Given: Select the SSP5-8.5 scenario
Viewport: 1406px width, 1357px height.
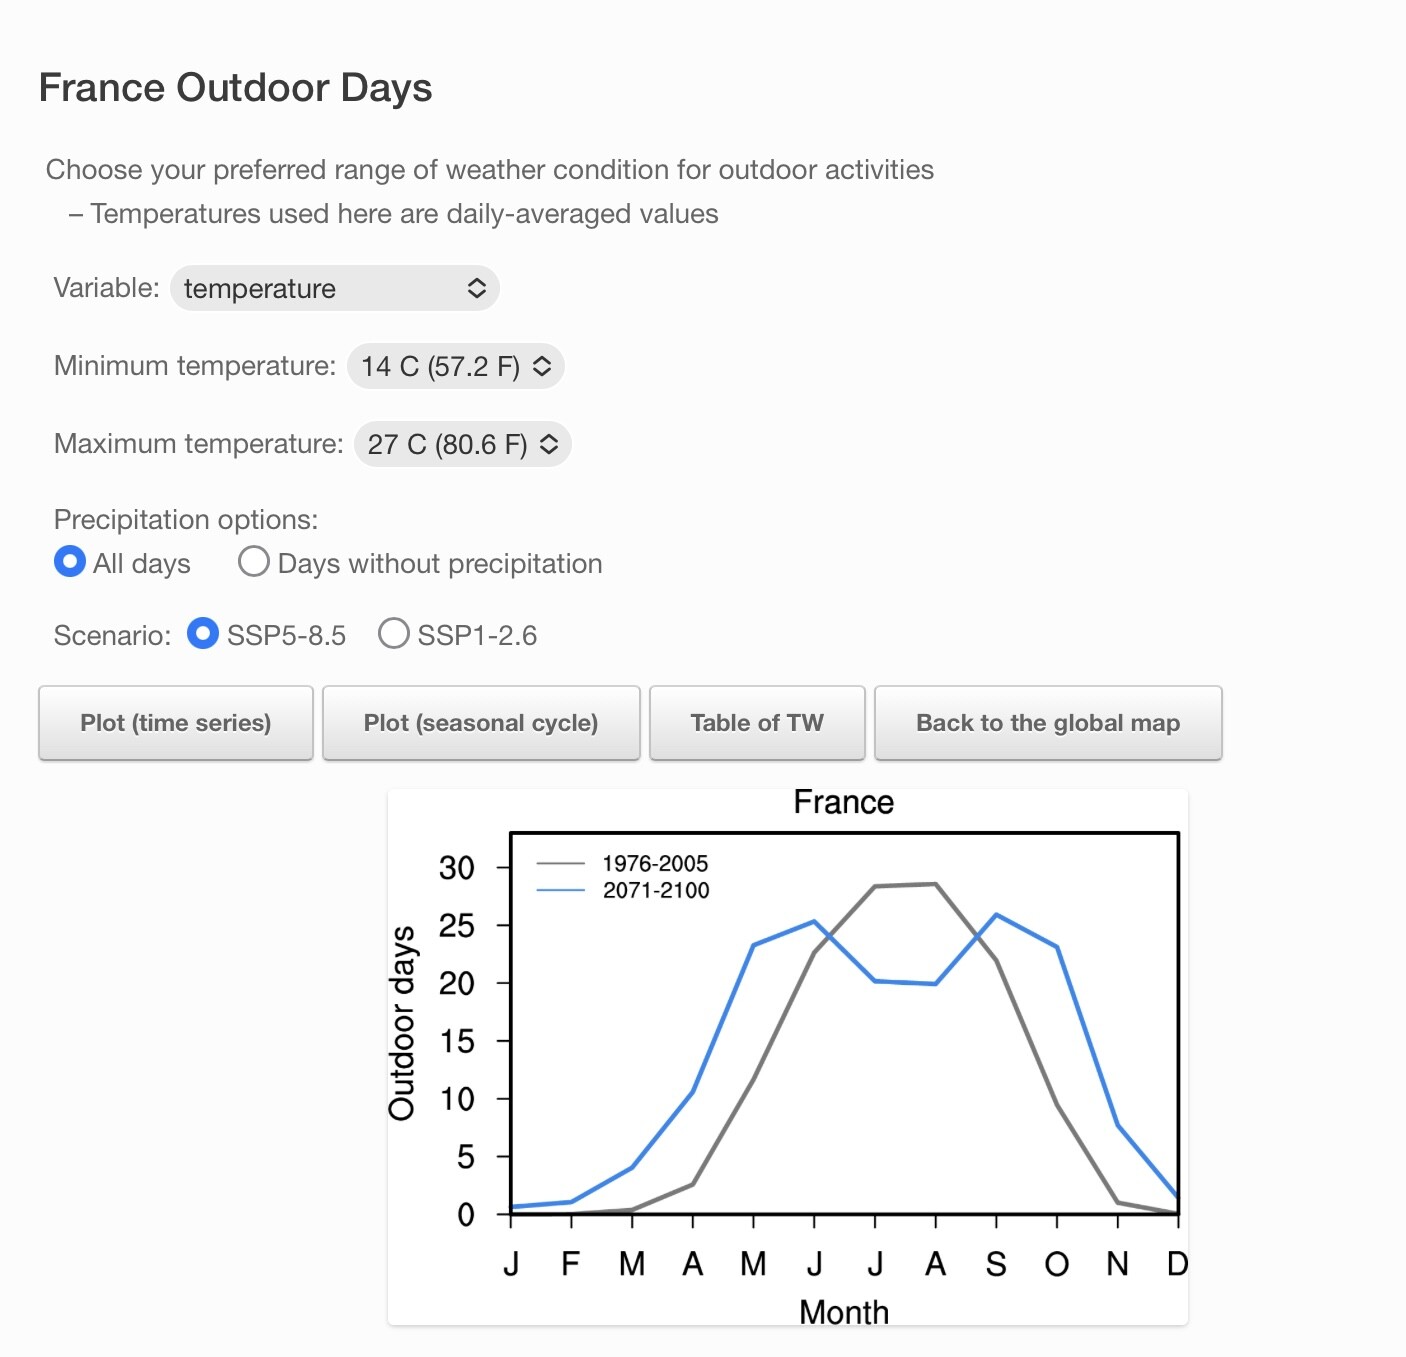Looking at the screenshot, I should click(x=203, y=634).
